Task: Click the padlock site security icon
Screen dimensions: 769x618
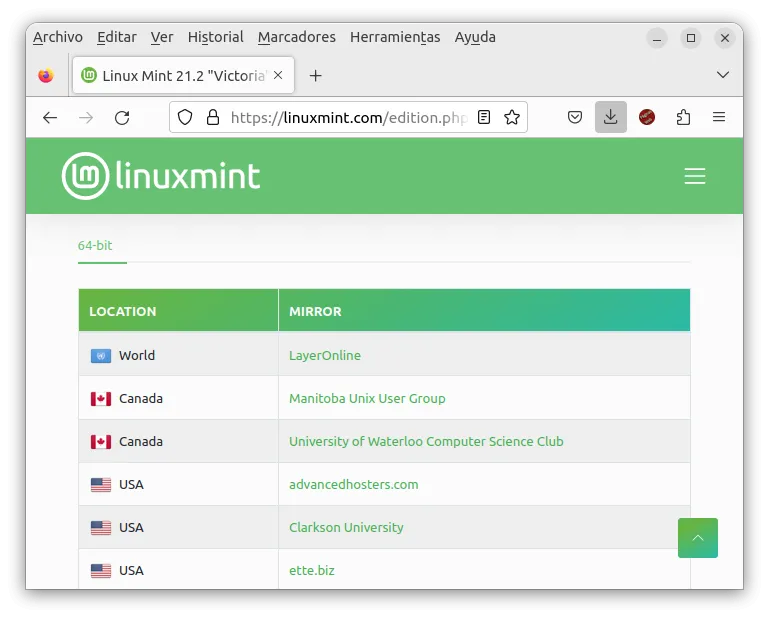Action: coord(213,117)
